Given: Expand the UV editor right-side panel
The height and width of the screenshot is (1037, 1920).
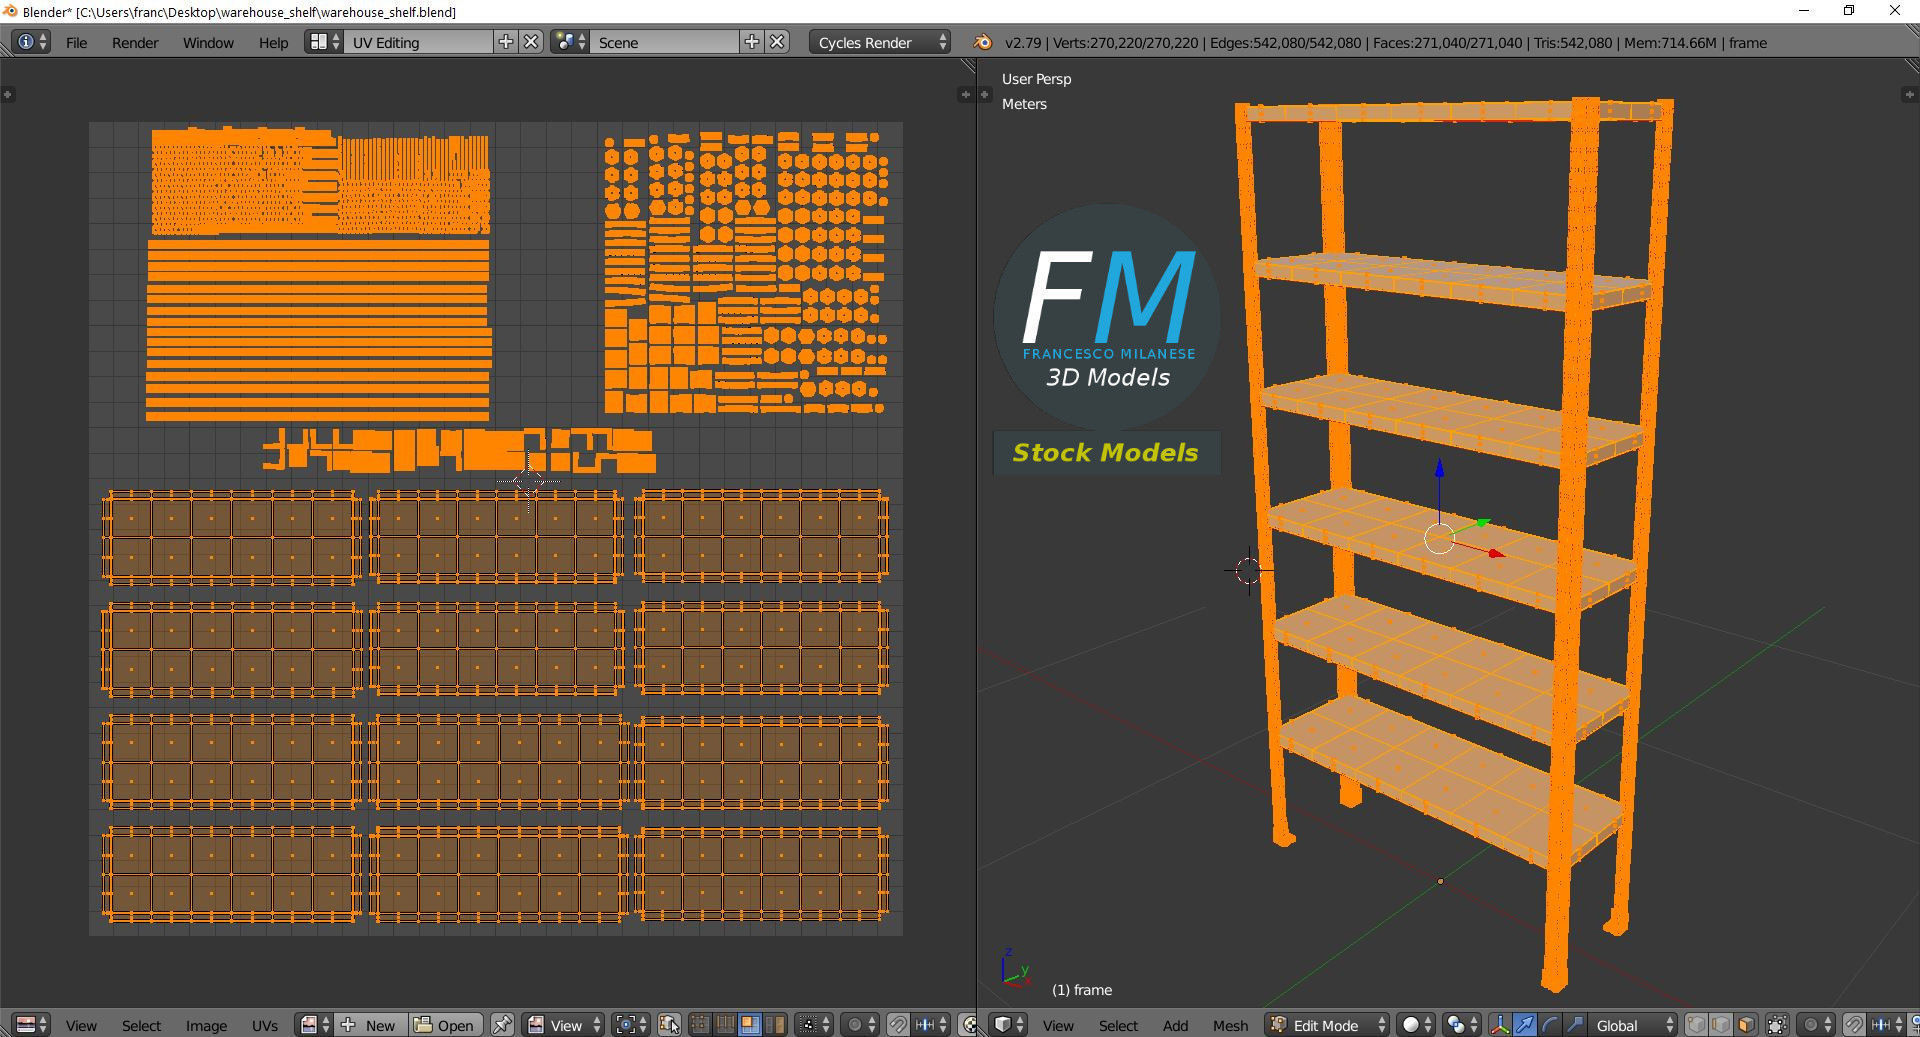Looking at the screenshot, I should click(965, 94).
